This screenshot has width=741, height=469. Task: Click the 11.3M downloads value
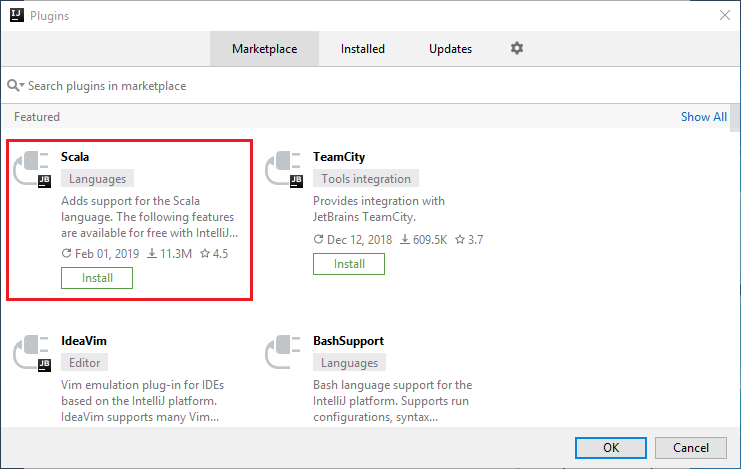[176, 253]
